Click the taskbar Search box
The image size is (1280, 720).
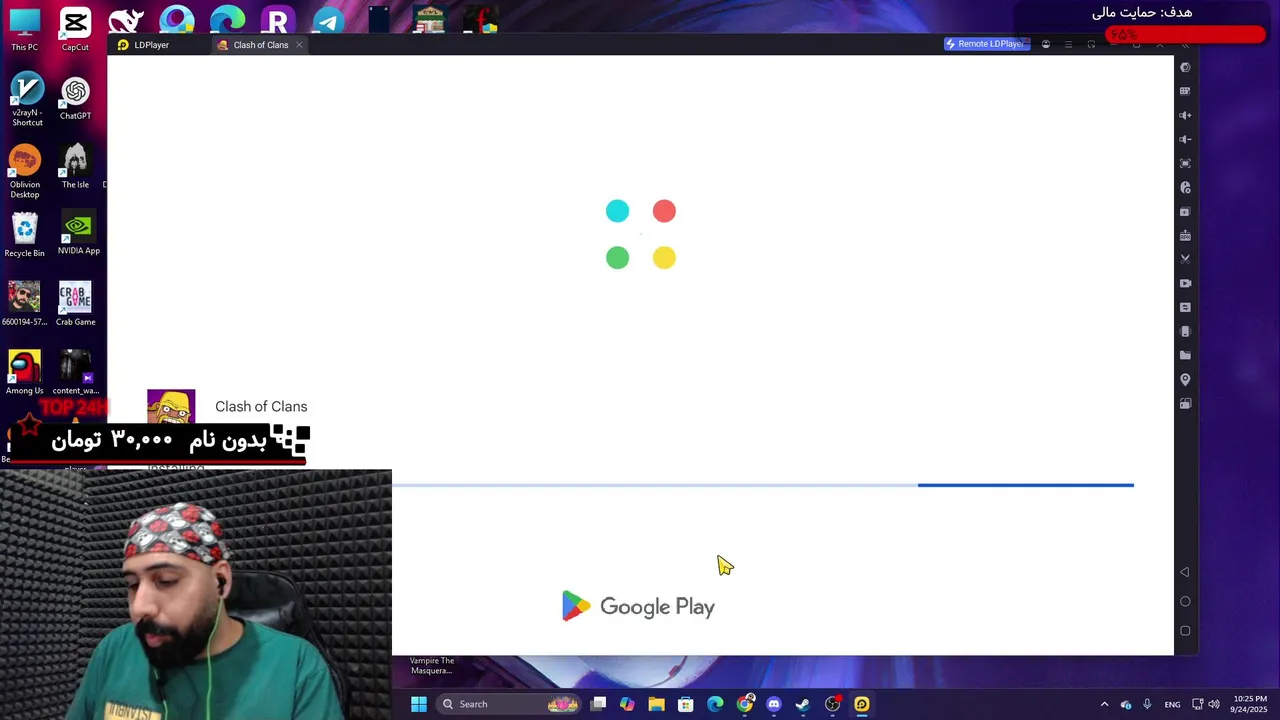click(510, 704)
